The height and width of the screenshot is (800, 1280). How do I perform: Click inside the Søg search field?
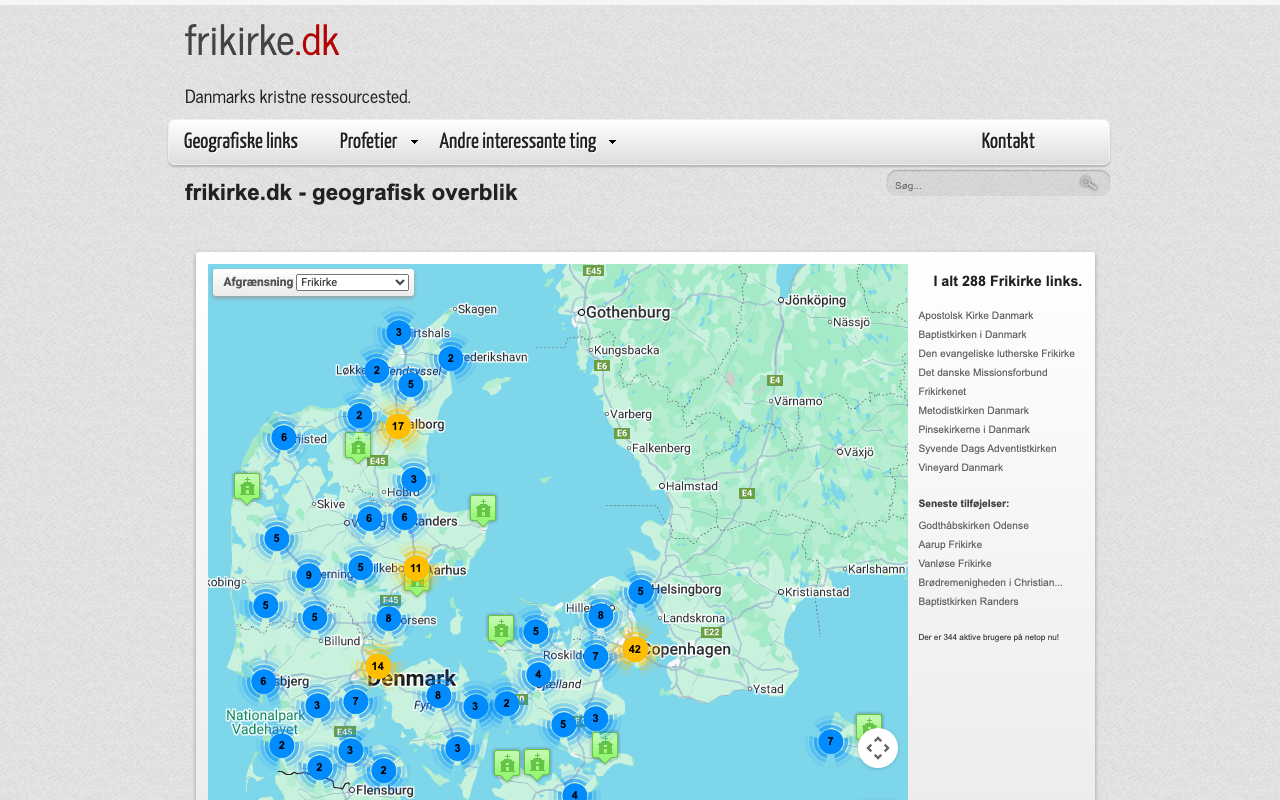pos(980,185)
